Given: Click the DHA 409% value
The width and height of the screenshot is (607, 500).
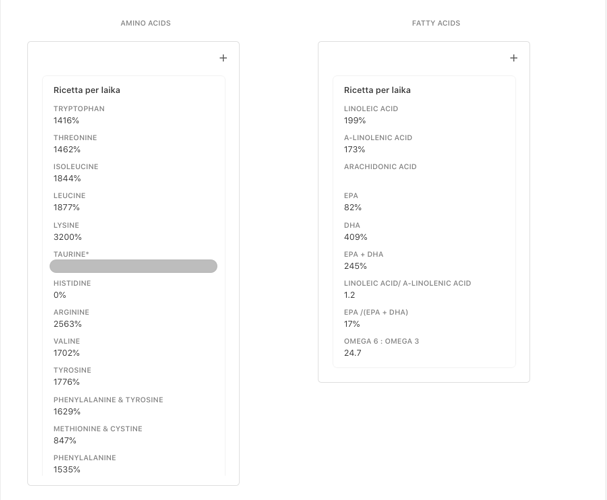Looking at the screenshot, I should tap(356, 237).
